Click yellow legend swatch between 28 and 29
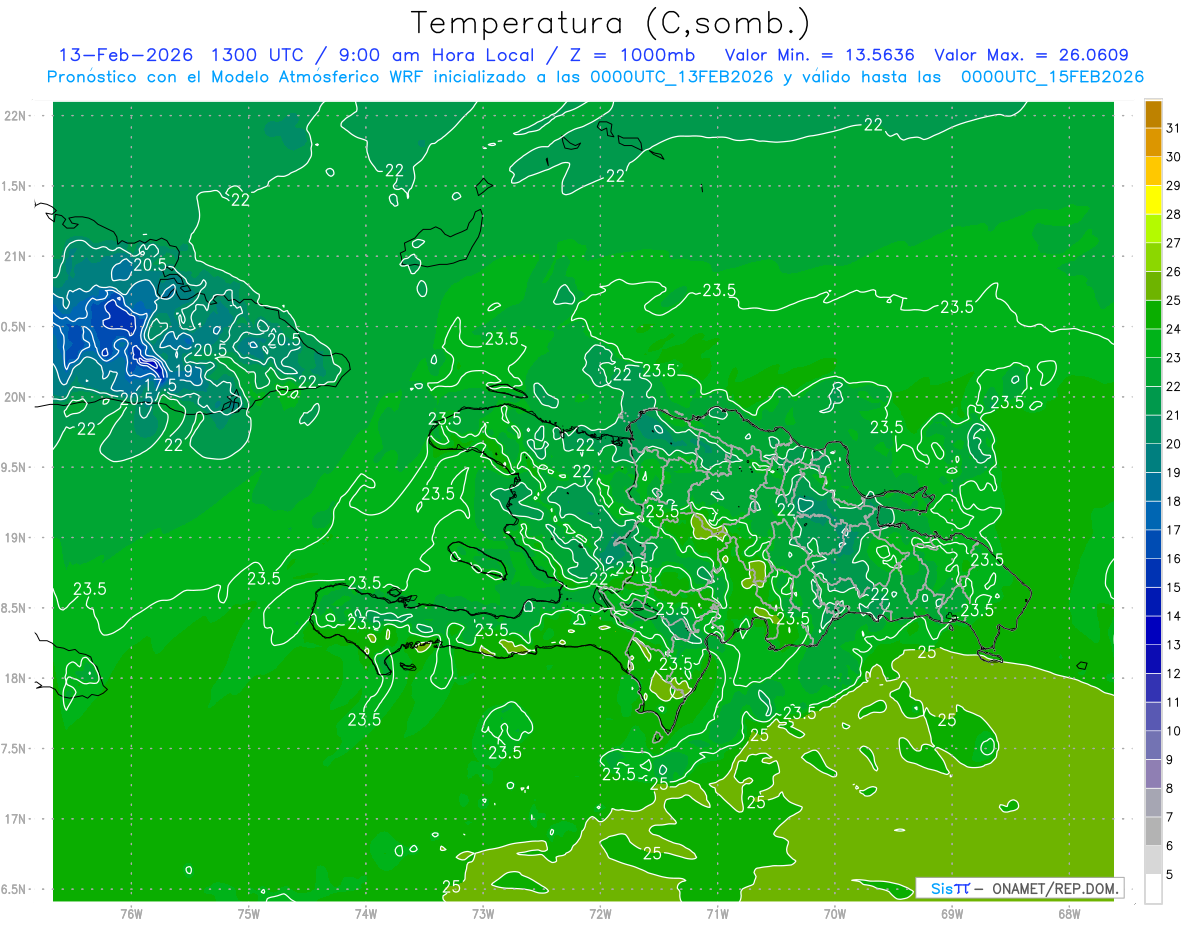The height and width of the screenshot is (927, 1200). 1153,200
